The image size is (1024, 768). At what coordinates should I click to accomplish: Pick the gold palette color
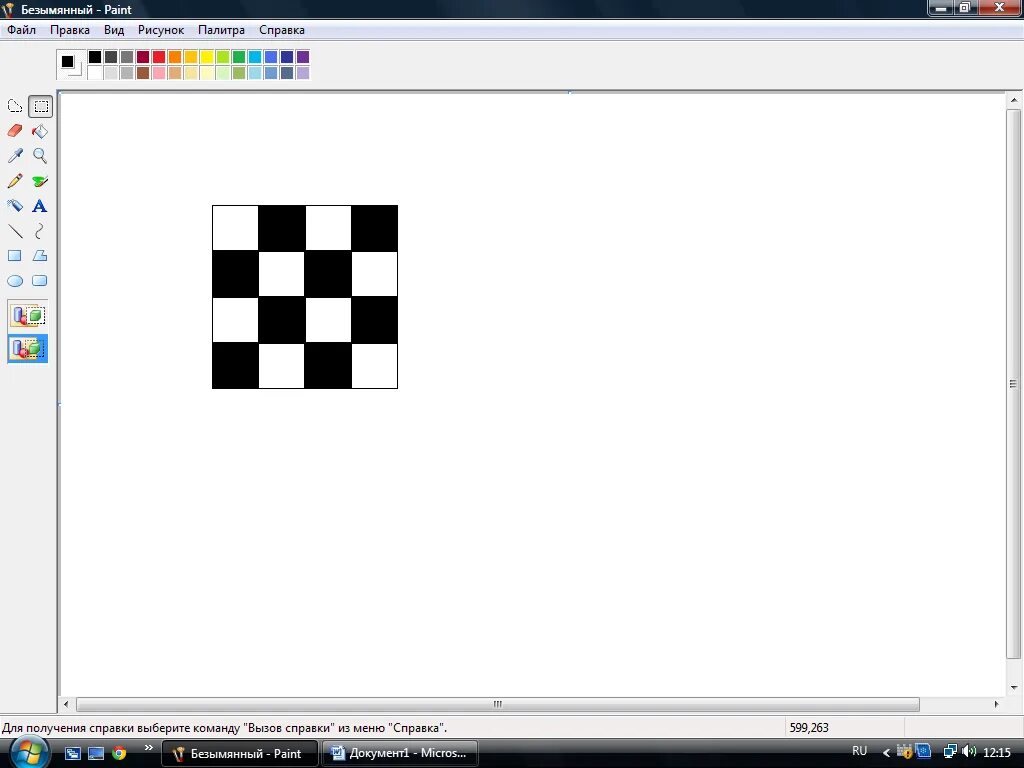[191, 57]
